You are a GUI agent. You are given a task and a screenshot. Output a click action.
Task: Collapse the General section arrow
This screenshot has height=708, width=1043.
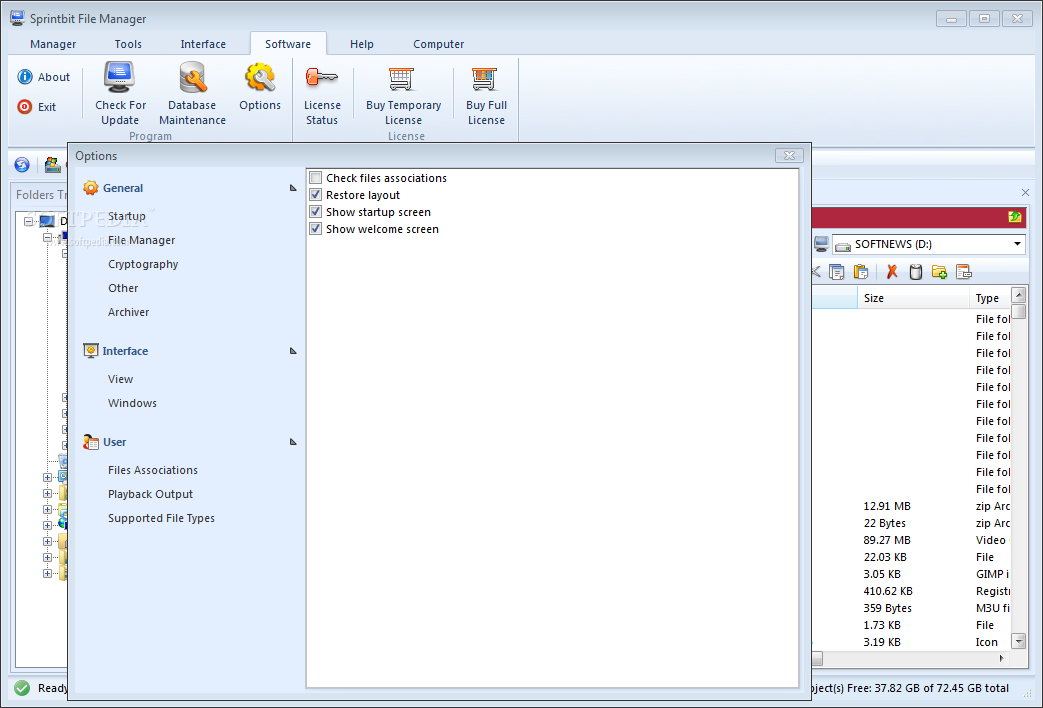tap(293, 188)
